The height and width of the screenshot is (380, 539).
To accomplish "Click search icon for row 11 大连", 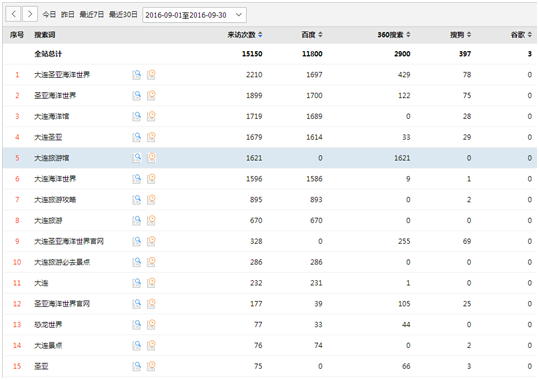I will click(x=136, y=283).
